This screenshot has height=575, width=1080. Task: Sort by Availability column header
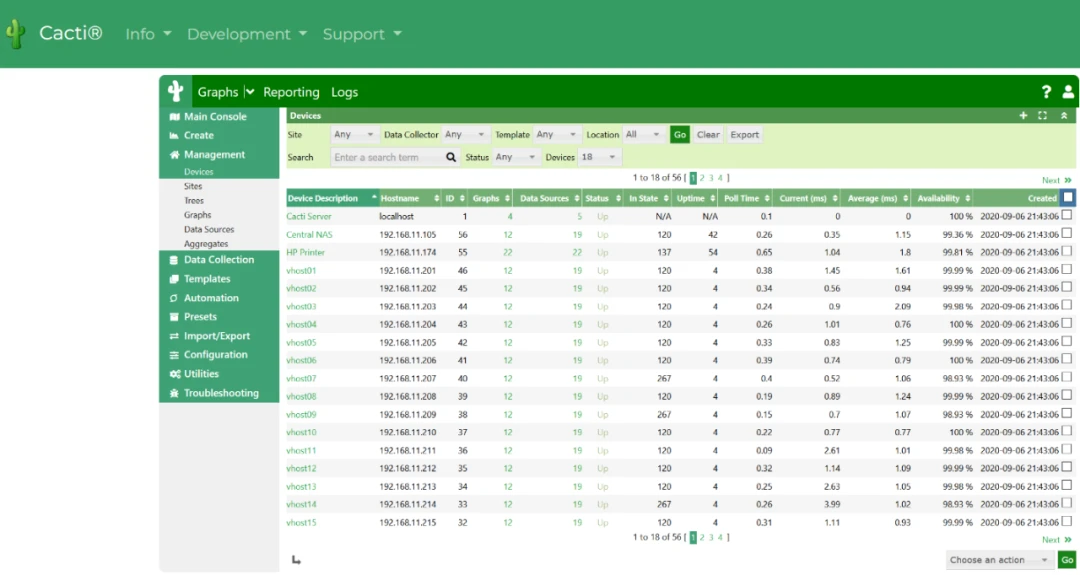[943, 198]
